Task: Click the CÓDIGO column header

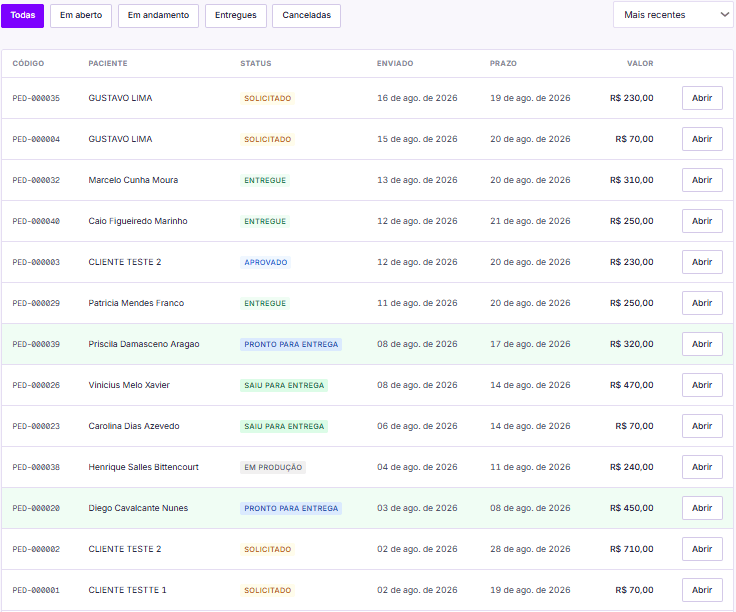Action: [x=28, y=63]
